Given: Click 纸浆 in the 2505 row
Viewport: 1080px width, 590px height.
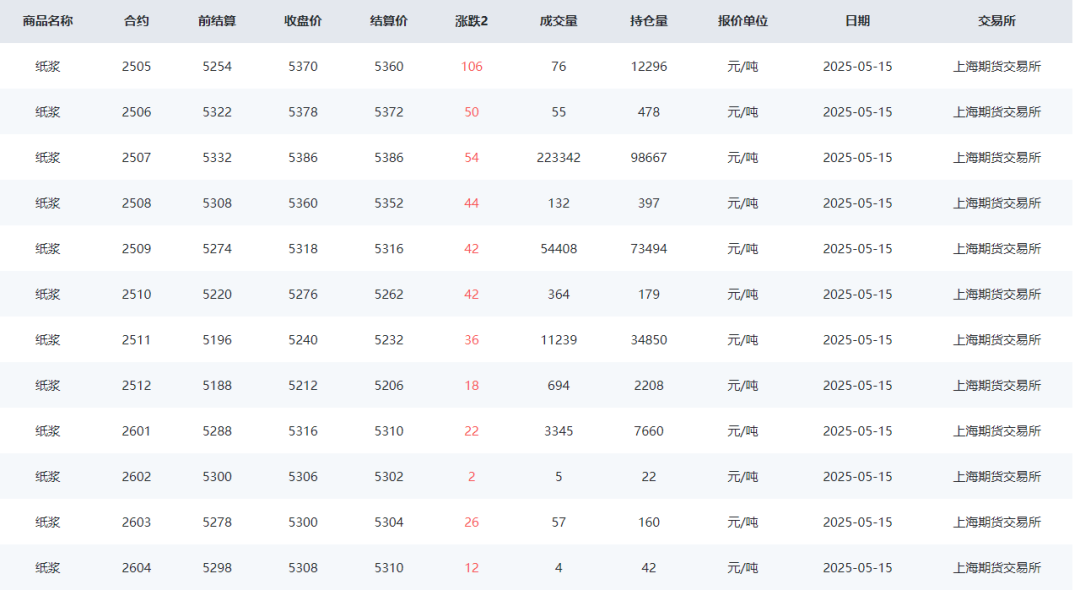Looking at the screenshot, I should [x=48, y=67].
